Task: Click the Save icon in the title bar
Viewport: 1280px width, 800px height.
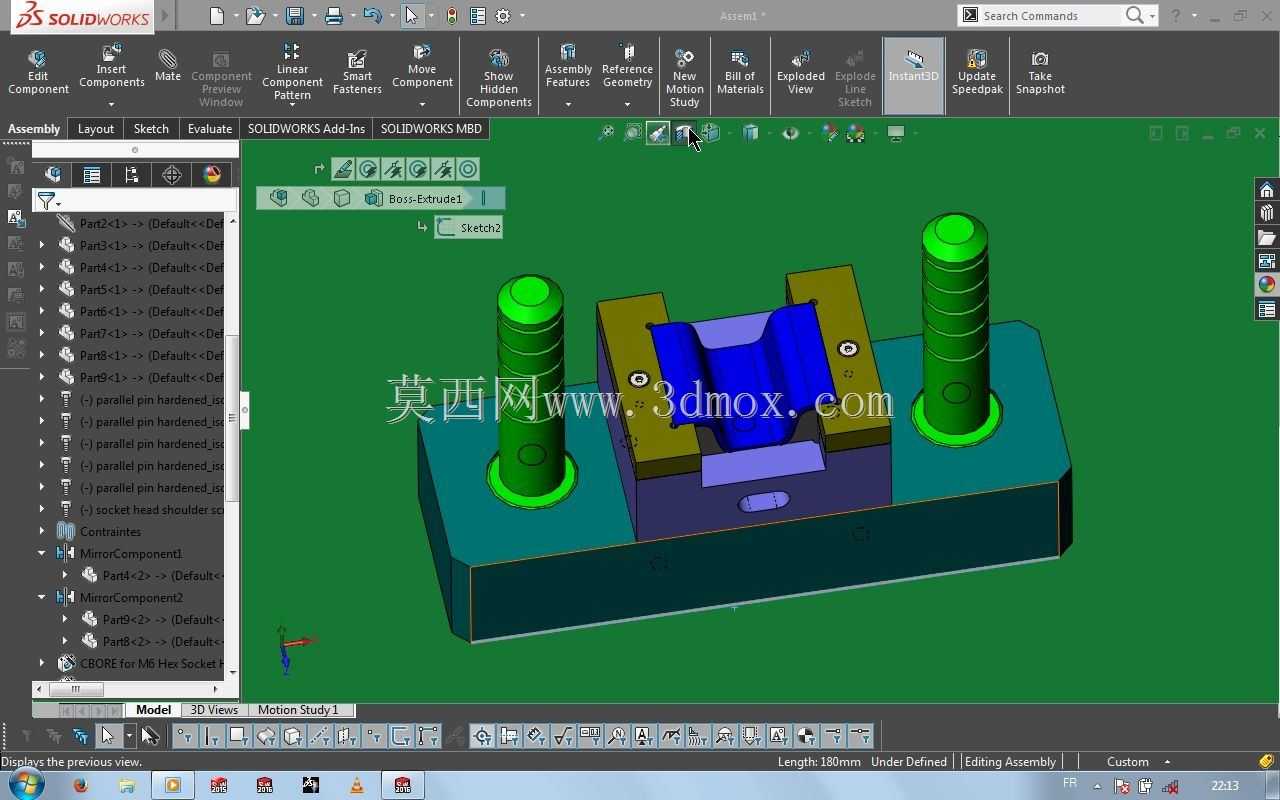Action: 294,16
